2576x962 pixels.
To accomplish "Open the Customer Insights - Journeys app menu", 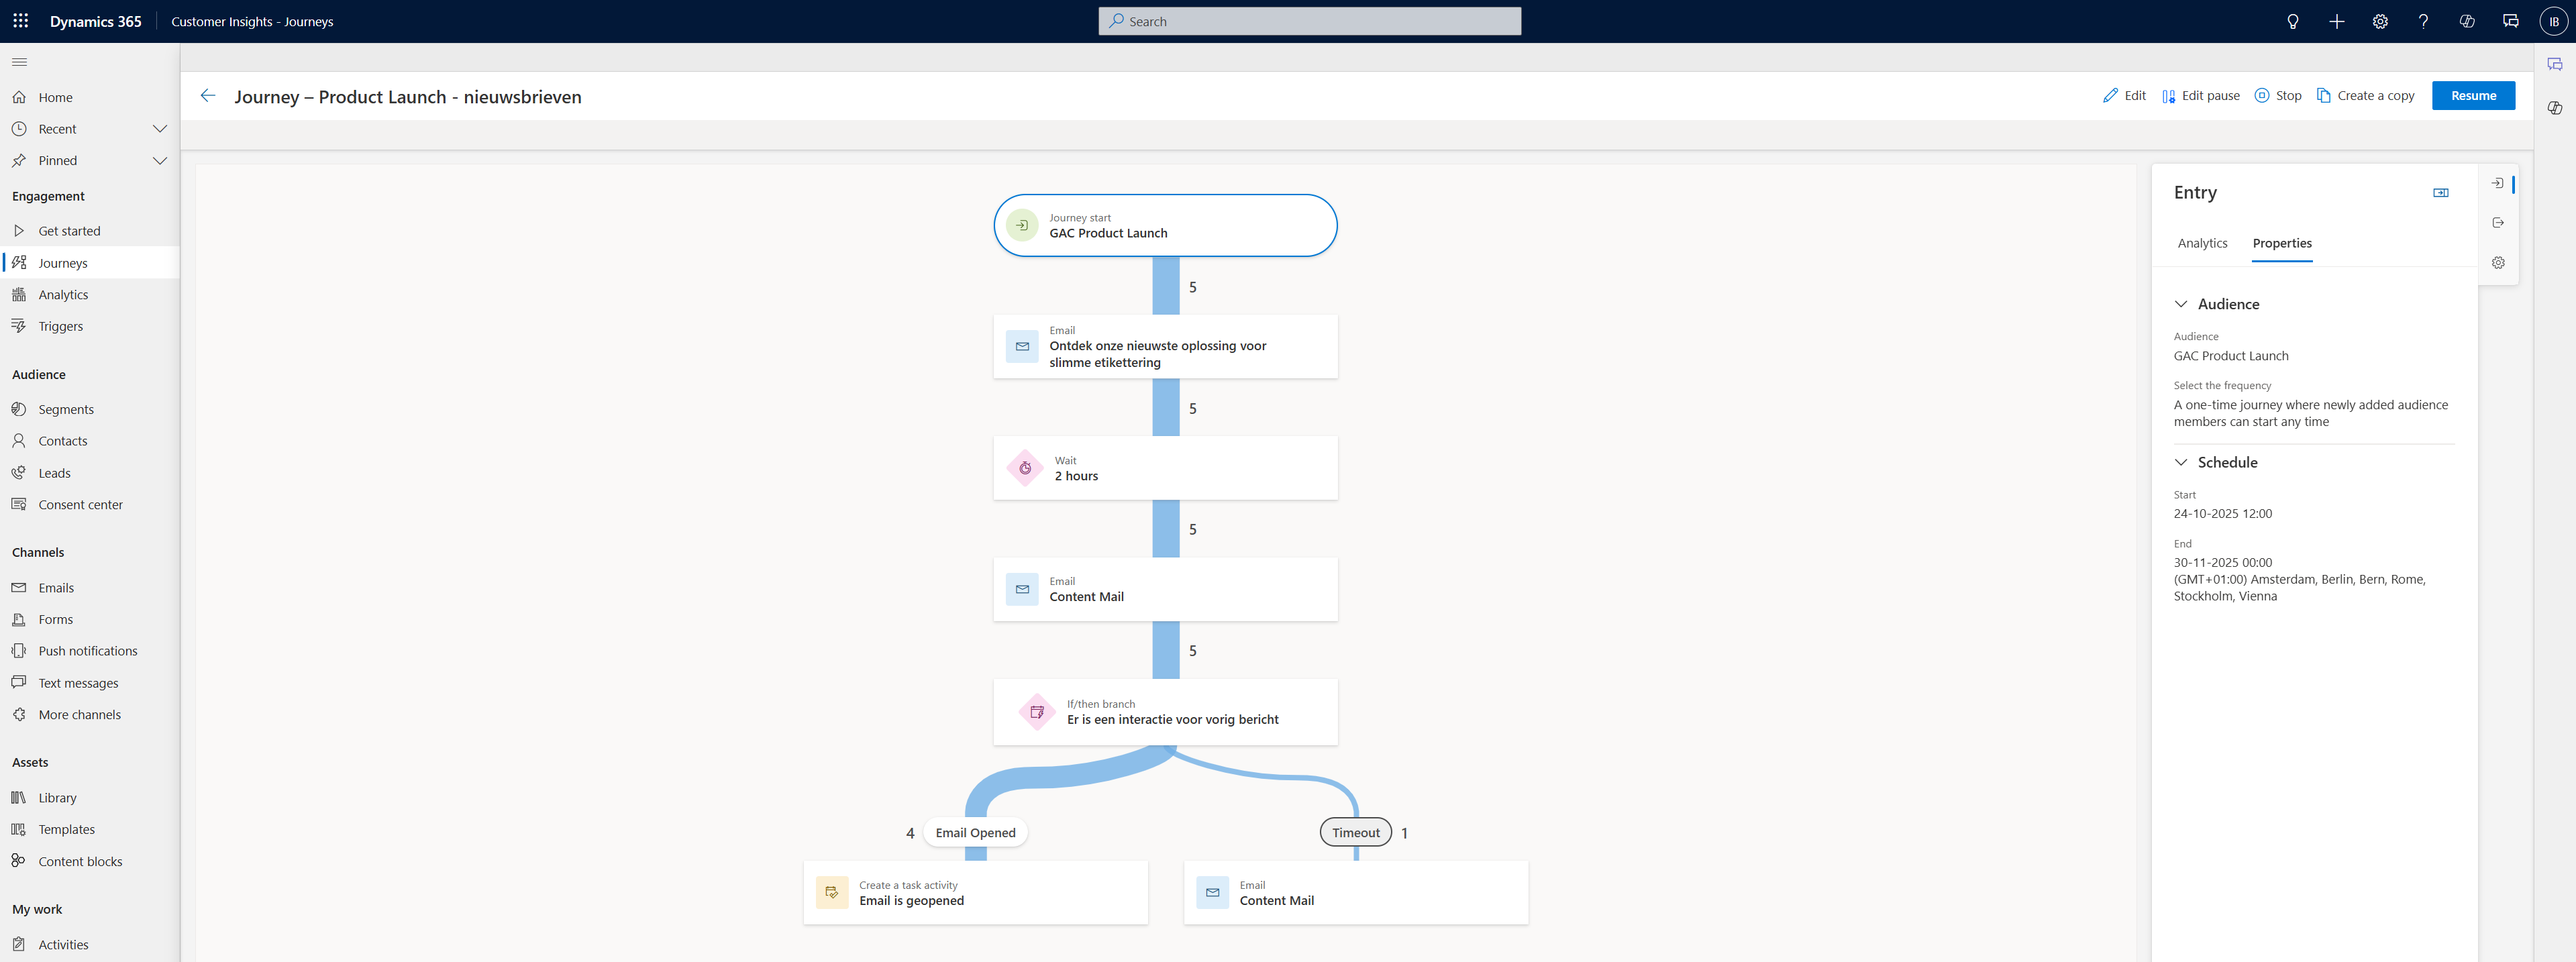I will click(251, 21).
